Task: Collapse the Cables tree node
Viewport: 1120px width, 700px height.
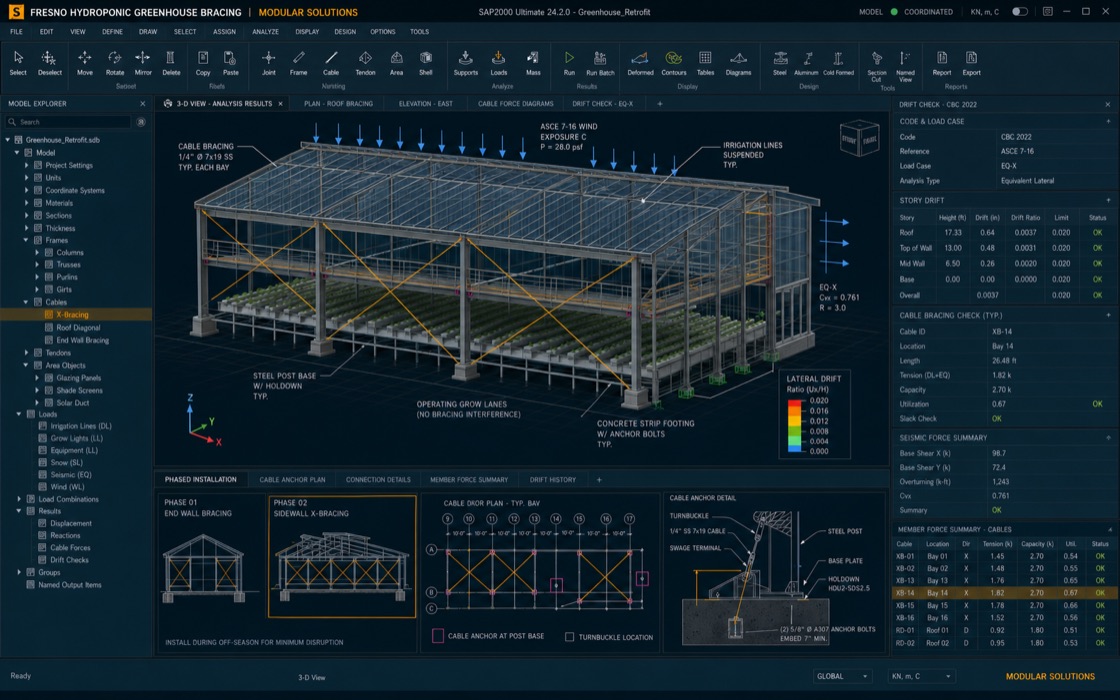Action: [x=27, y=302]
